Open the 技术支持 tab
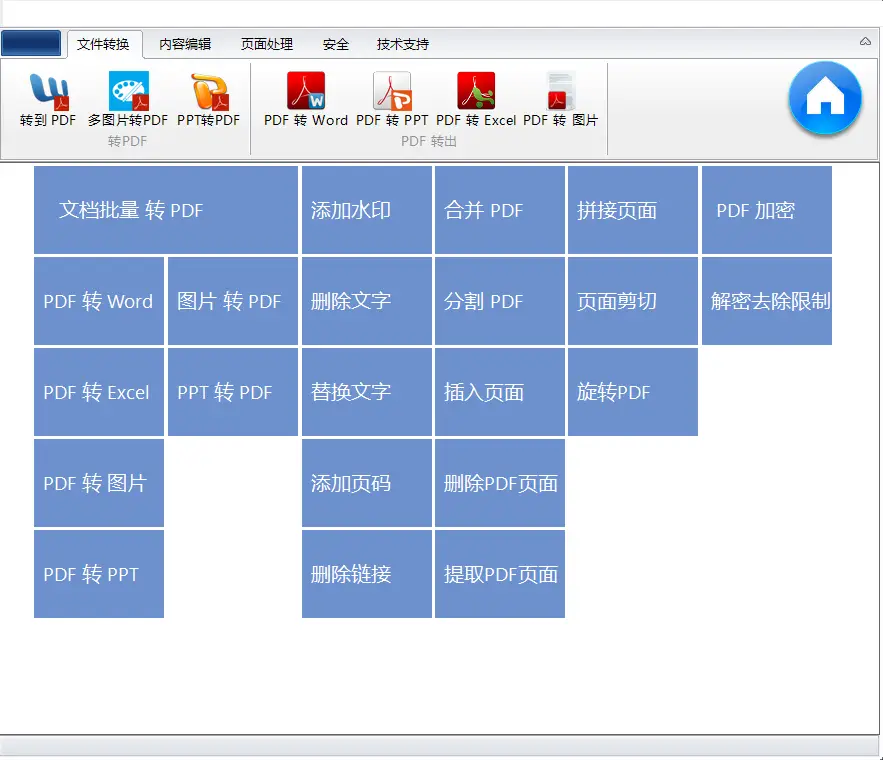883x760 pixels. [402, 43]
